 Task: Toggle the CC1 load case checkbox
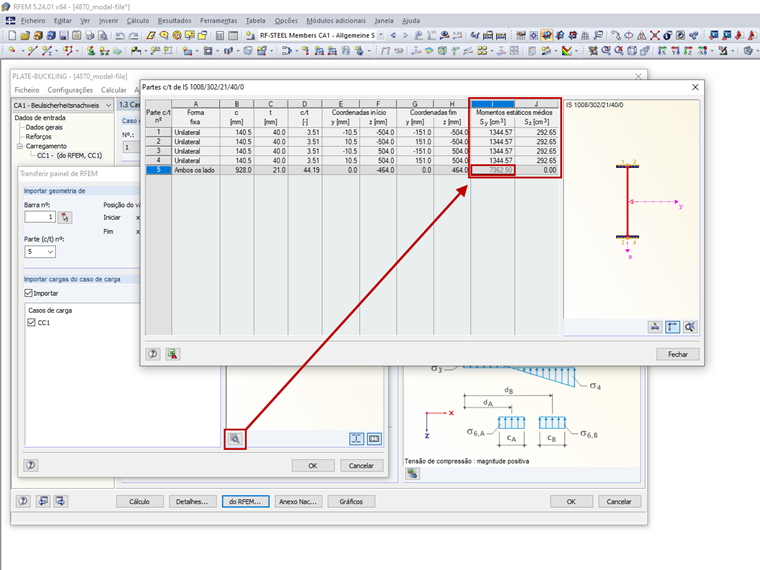tap(32, 322)
